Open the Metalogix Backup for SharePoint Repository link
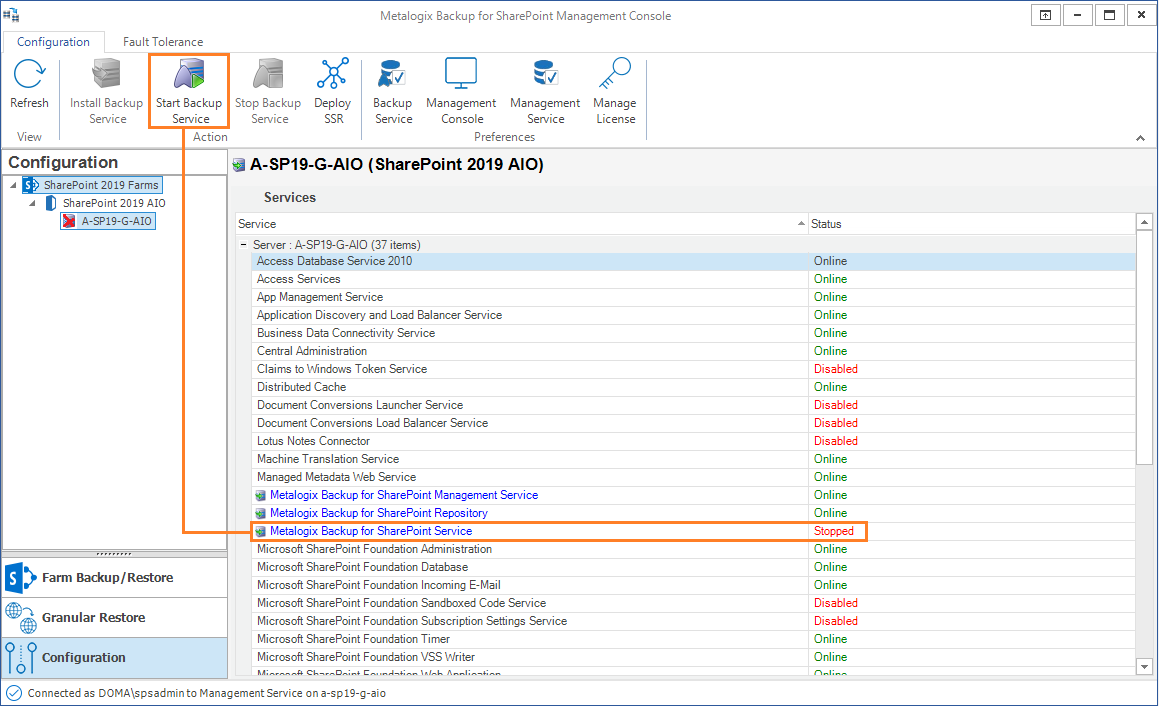Image resolution: width=1159 pixels, height=706 pixels. (x=378, y=513)
